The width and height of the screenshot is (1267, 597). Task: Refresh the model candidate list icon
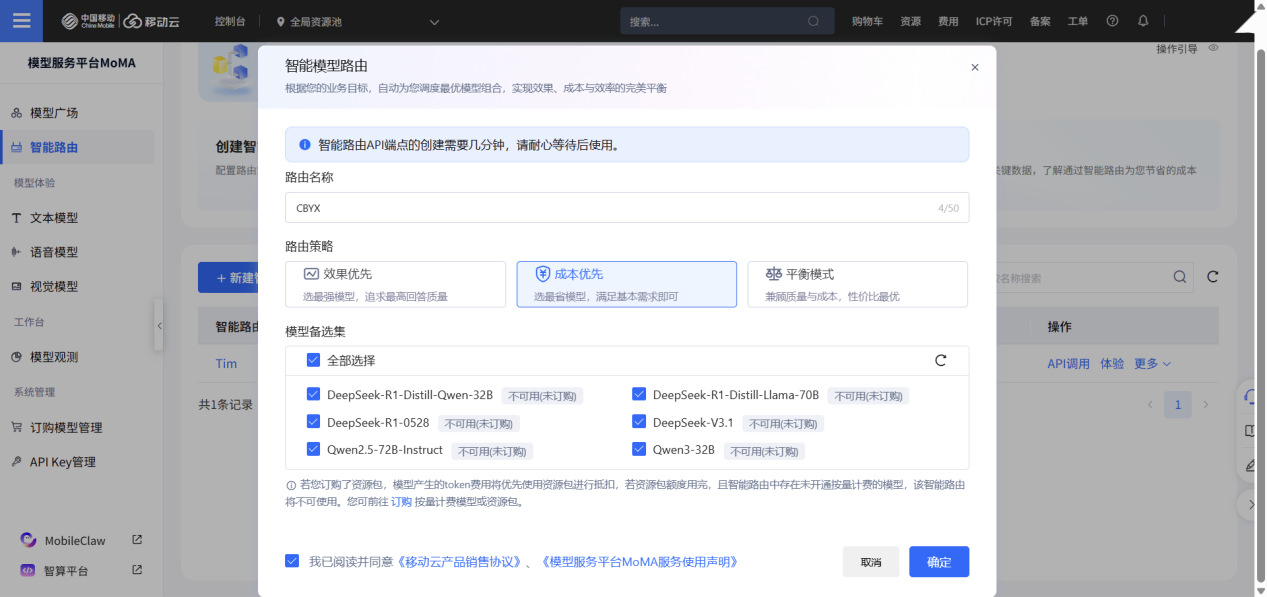940,360
